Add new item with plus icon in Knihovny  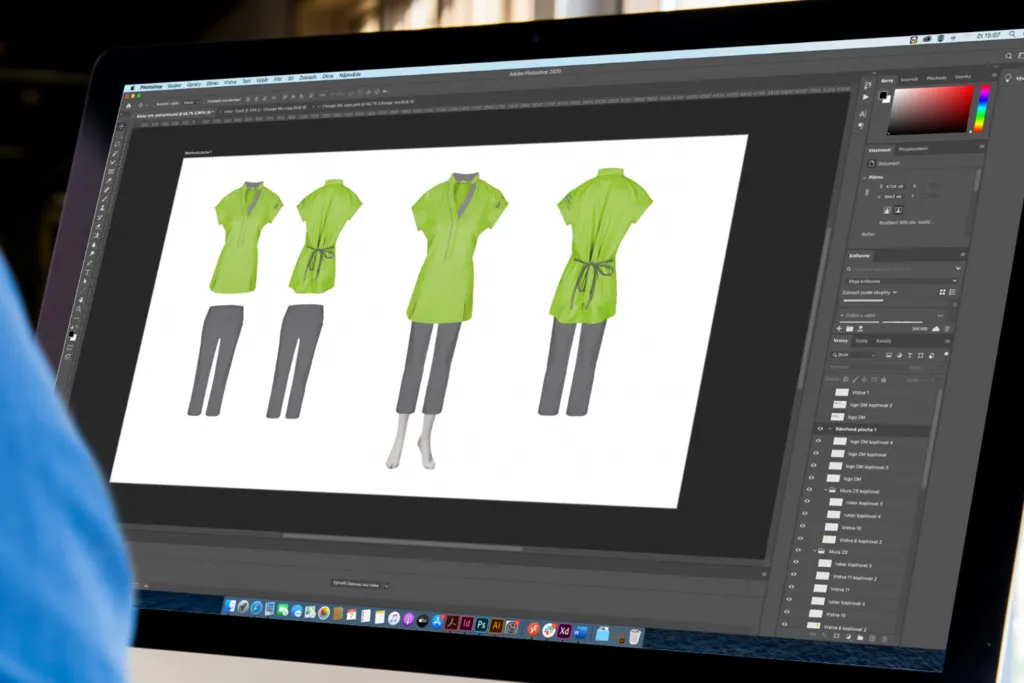(x=837, y=328)
